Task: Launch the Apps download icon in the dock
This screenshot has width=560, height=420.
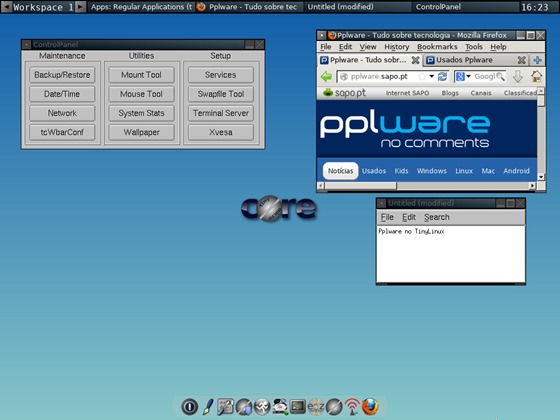Action: click(244, 407)
